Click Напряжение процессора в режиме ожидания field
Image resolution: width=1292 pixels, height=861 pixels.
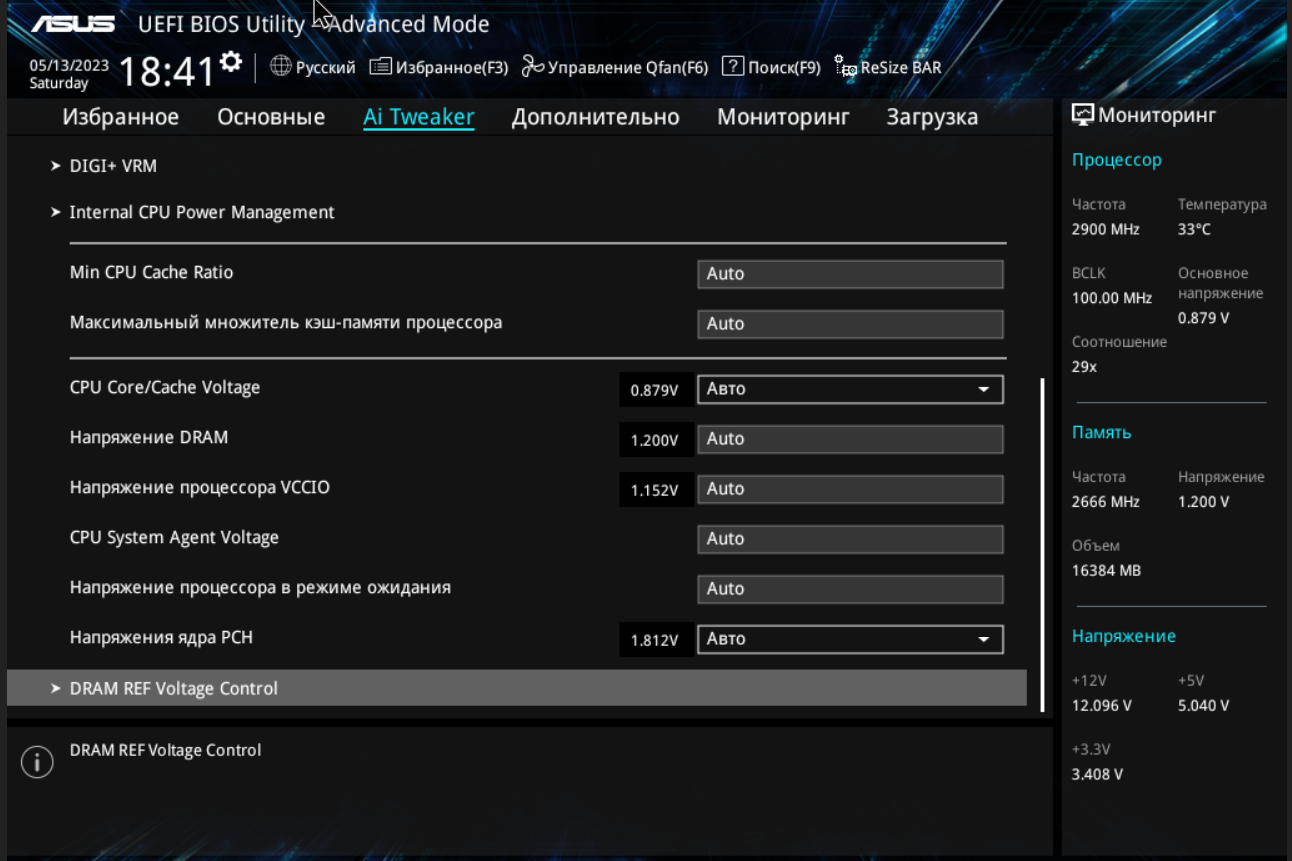click(x=850, y=589)
